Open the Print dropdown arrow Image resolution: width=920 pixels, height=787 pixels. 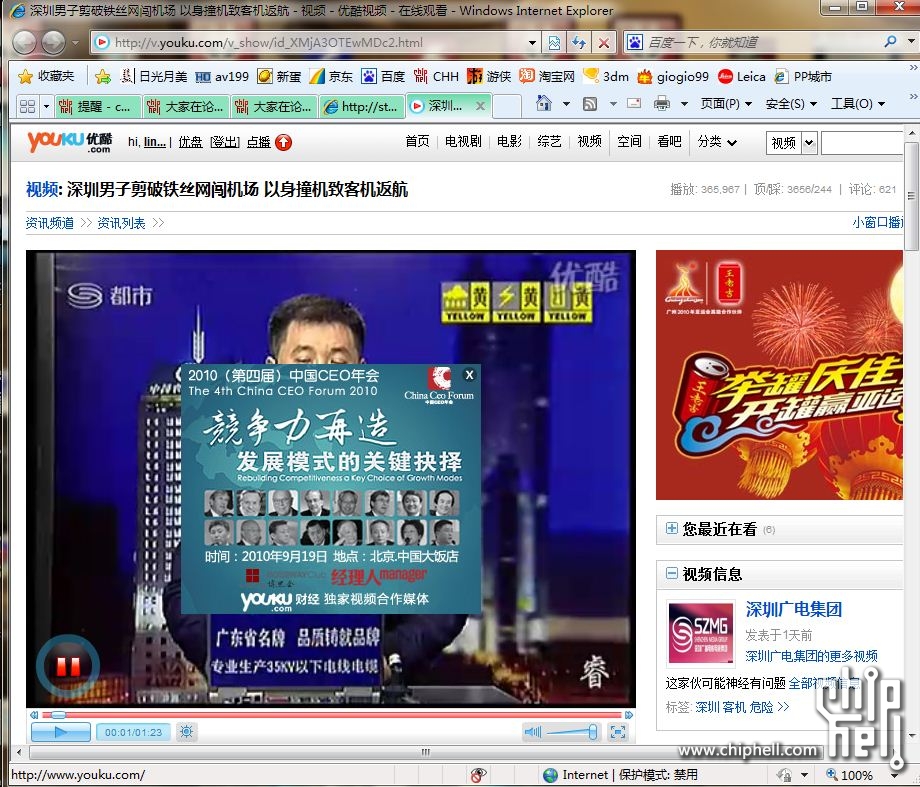coord(684,104)
